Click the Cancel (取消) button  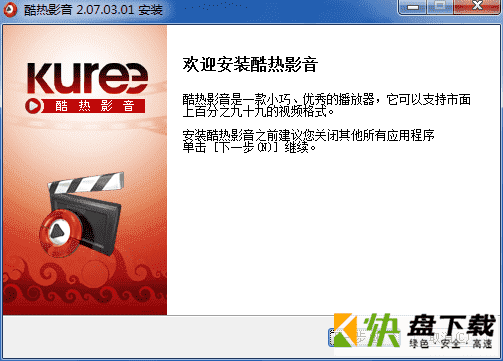click(451, 337)
